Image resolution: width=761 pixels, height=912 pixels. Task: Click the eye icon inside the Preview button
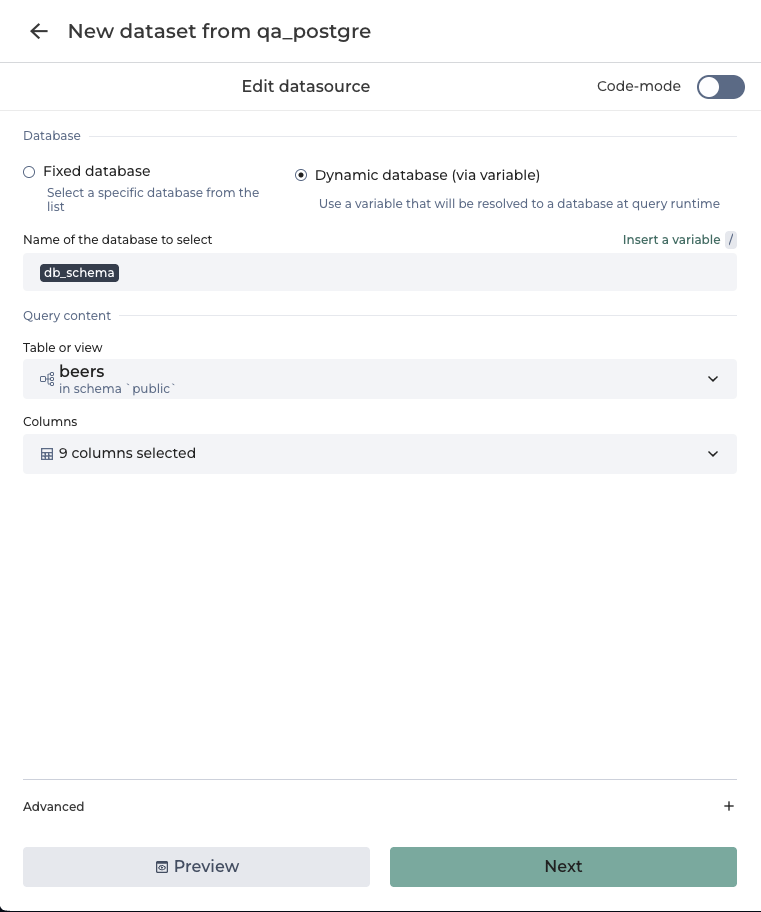pyautogui.click(x=162, y=867)
